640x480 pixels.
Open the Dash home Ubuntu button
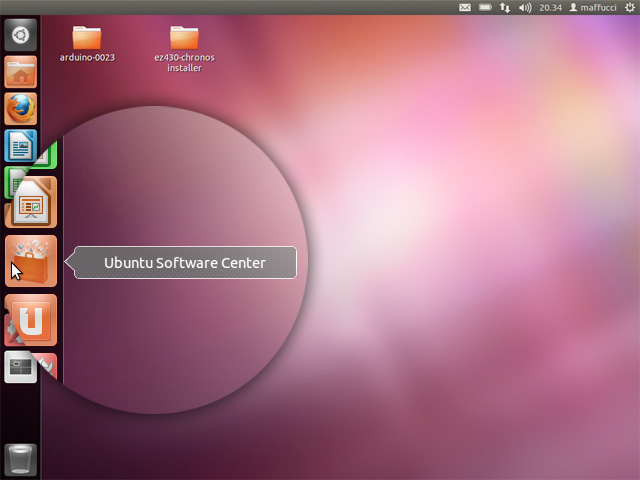[21, 36]
